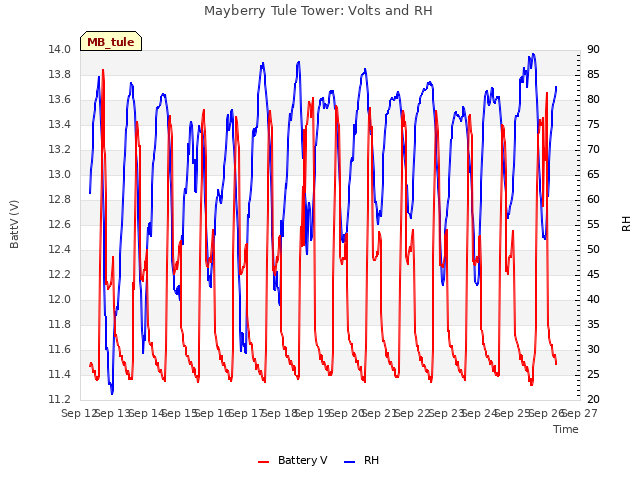Viewport: 640px width, 480px height.
Task: Click the 50 value on RH axis
Action: [x=593, y=249]
